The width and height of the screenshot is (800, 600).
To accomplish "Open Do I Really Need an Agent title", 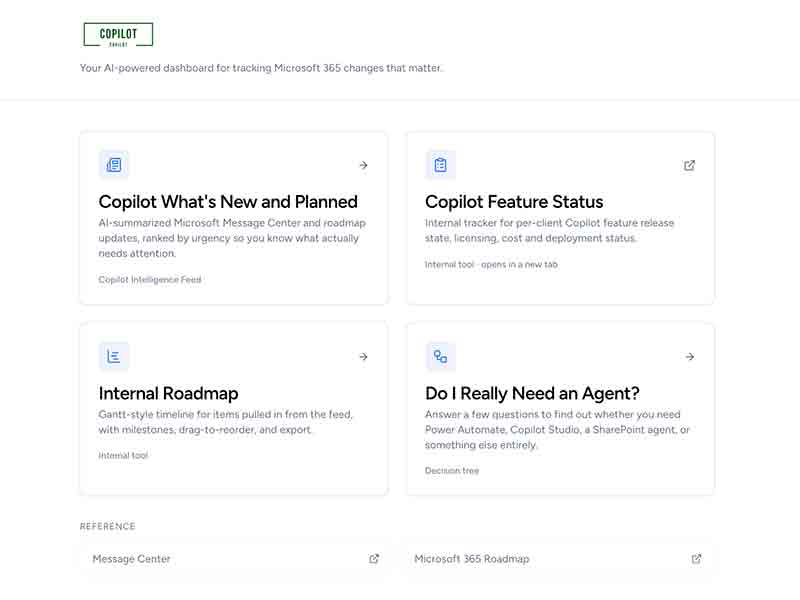I will [x=532, y=393].
